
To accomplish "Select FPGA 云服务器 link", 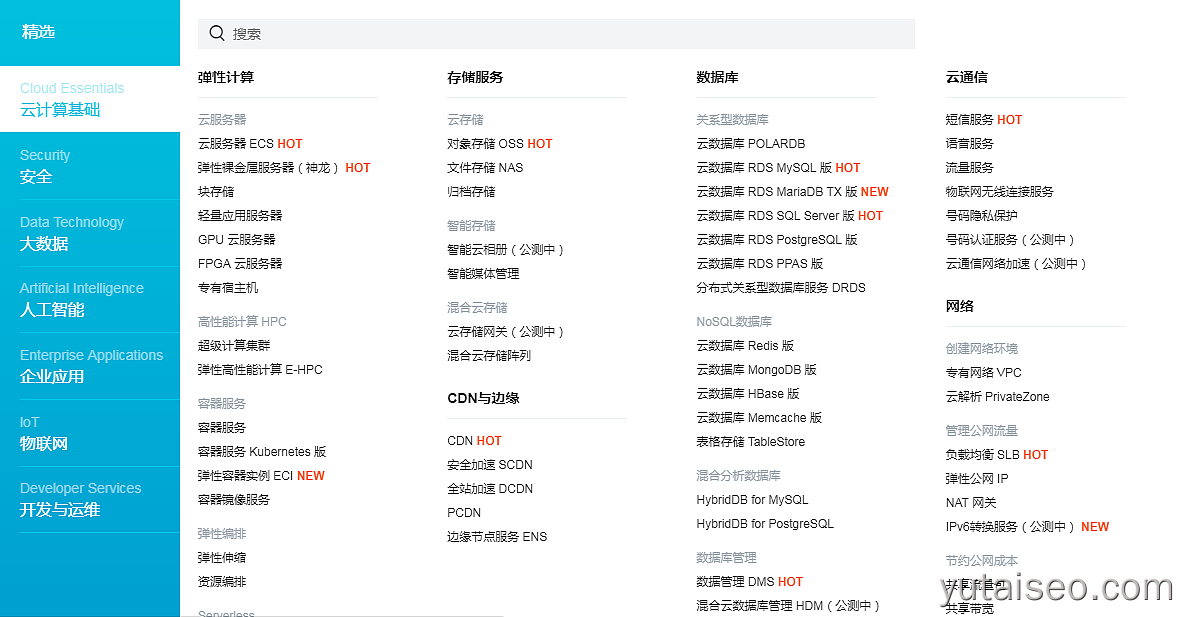I will point(240,264).
